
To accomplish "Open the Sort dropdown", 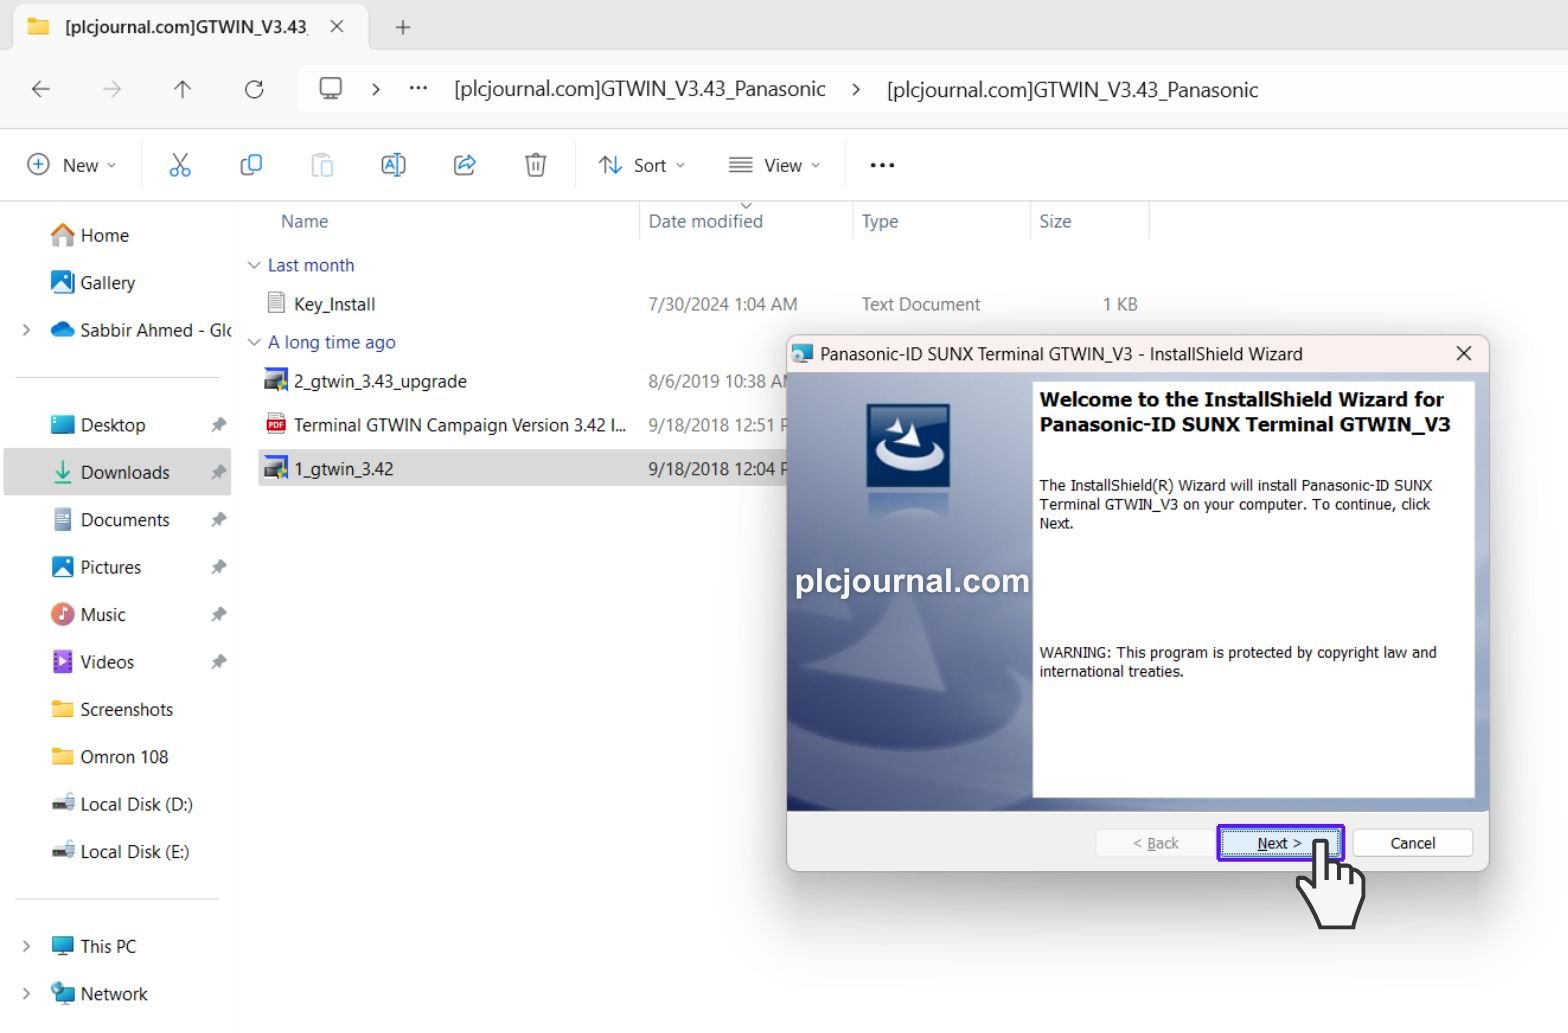I will coord(642,165).
